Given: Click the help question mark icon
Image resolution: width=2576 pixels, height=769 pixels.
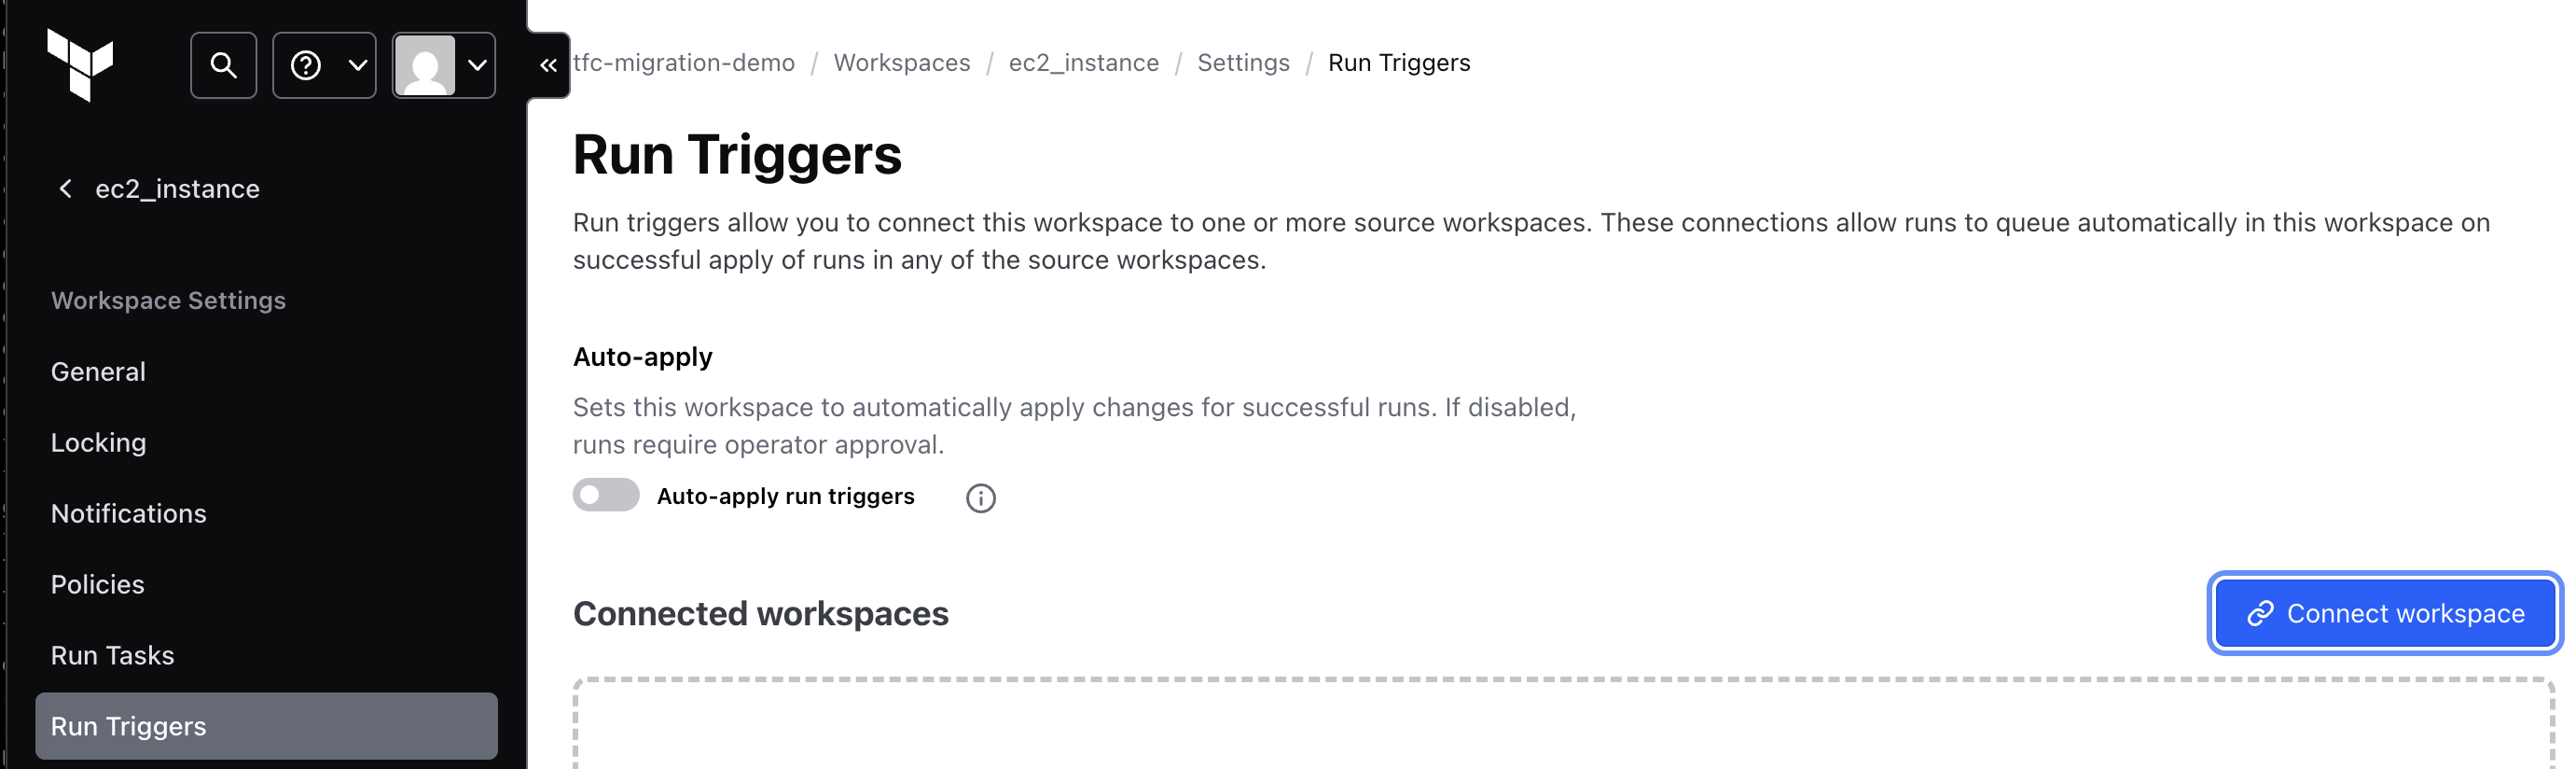Looking at the screenshot, I should [307, 65].
